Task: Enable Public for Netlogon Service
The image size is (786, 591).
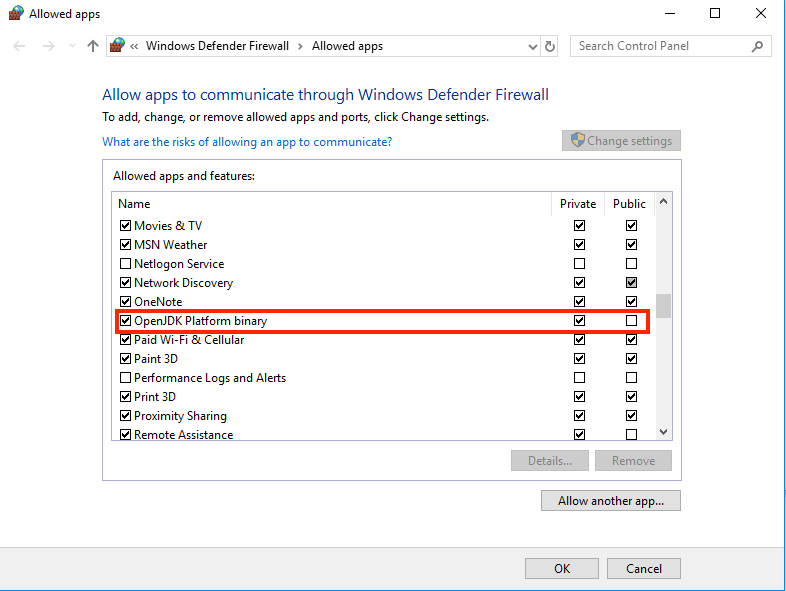Action: (631, 263)
